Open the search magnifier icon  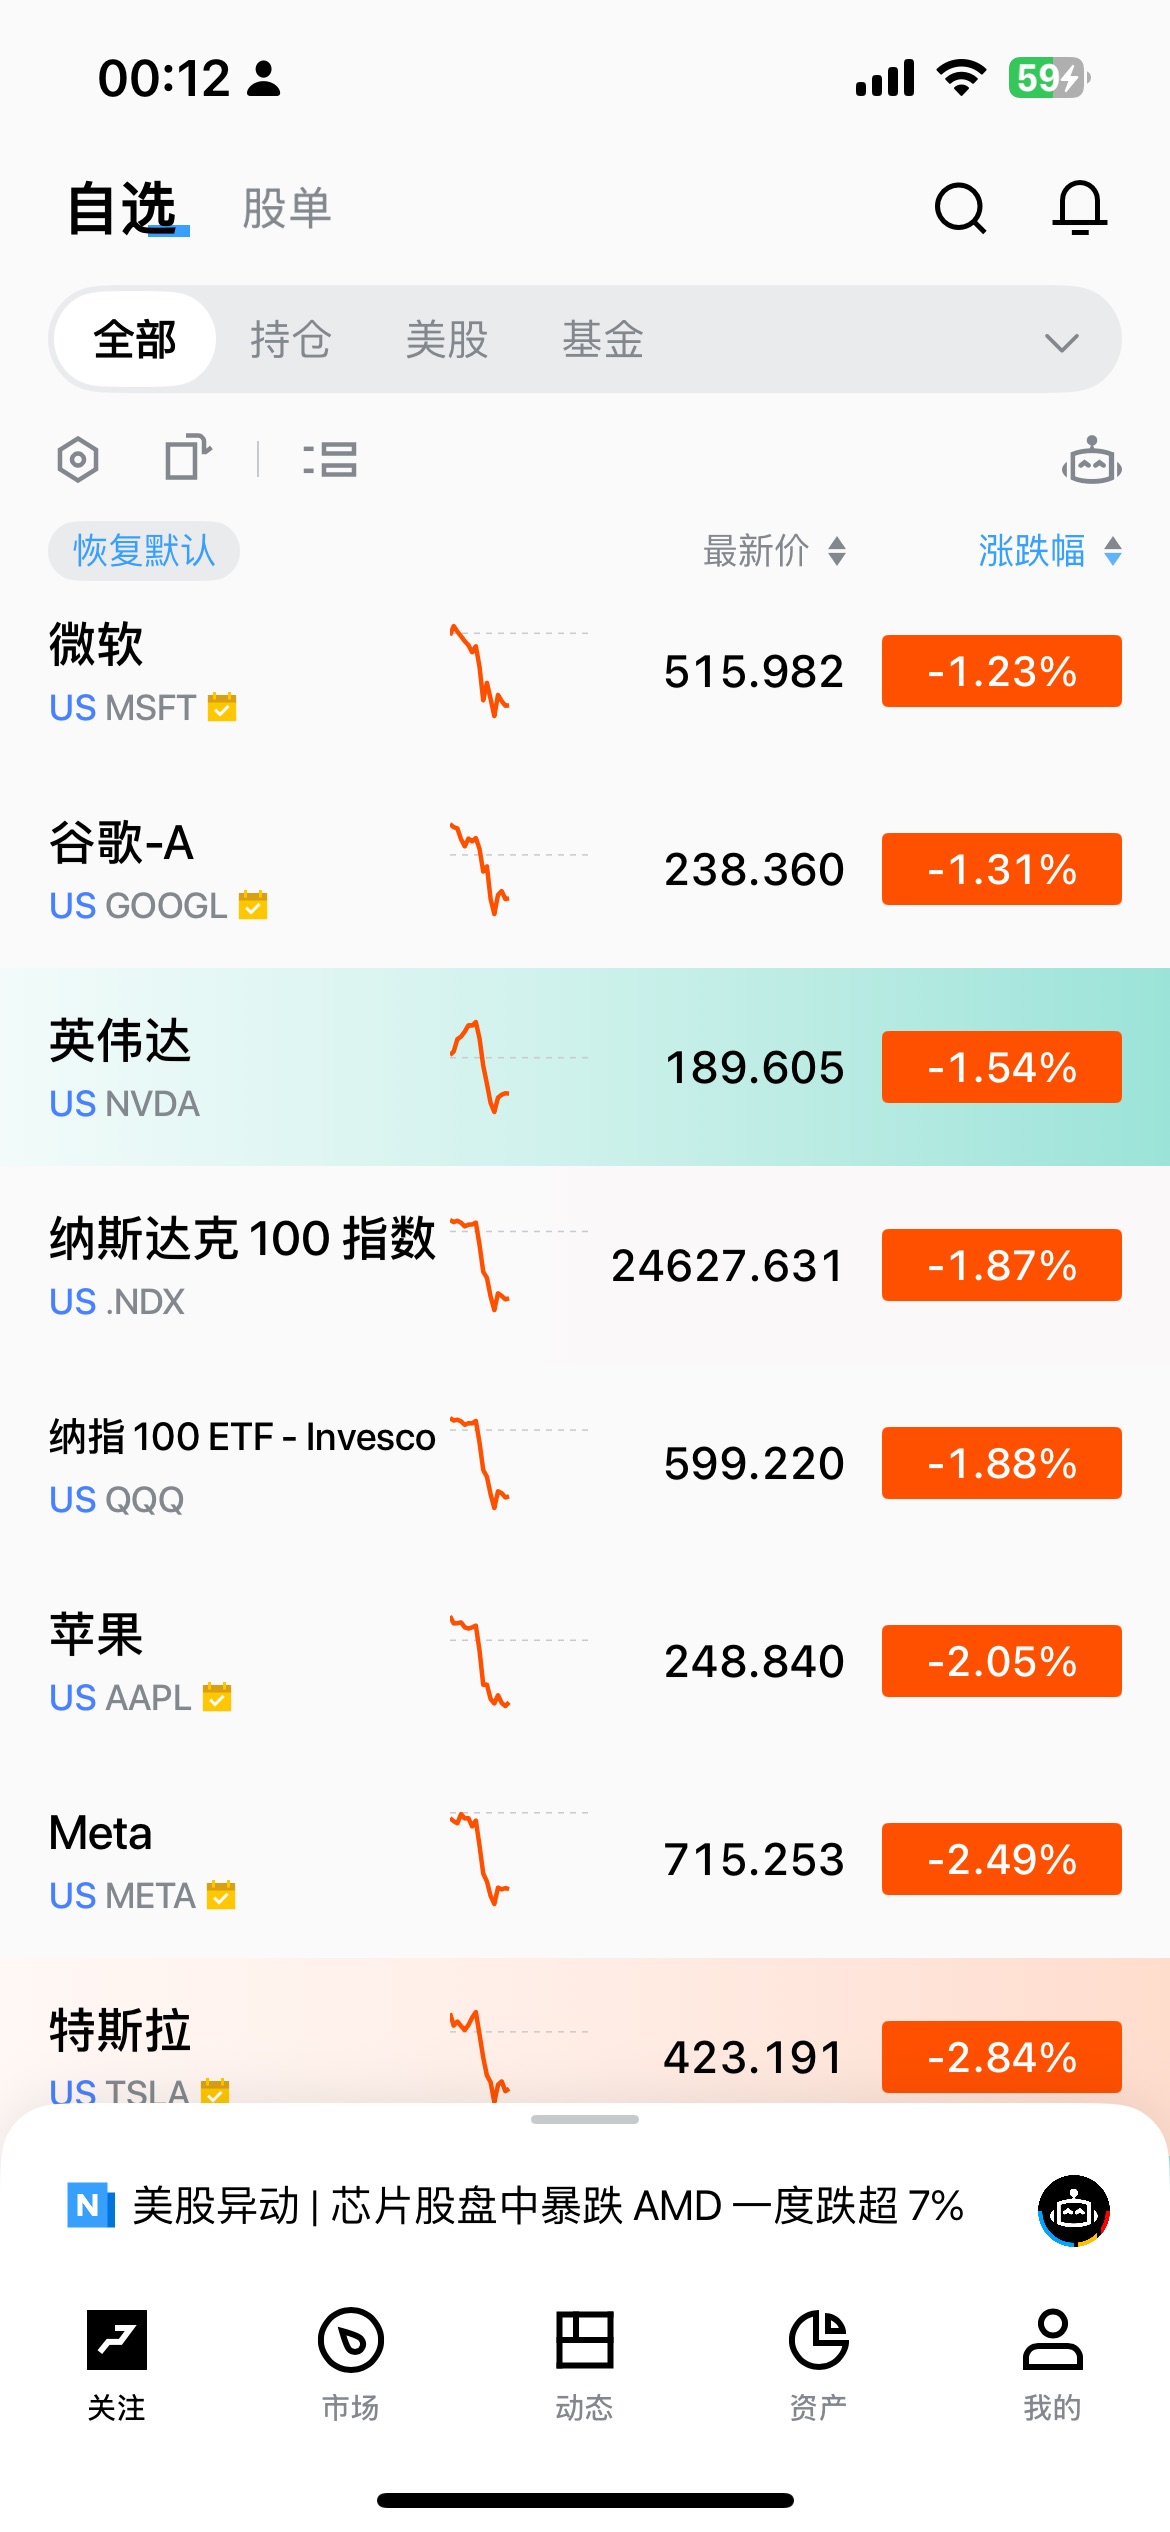[x=960, y=208]
